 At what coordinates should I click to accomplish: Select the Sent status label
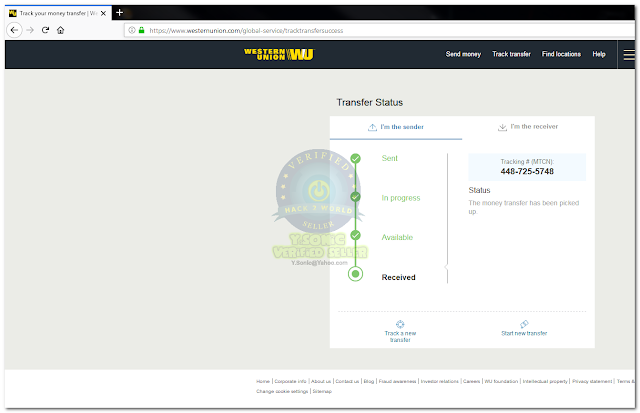coord(389,158)
